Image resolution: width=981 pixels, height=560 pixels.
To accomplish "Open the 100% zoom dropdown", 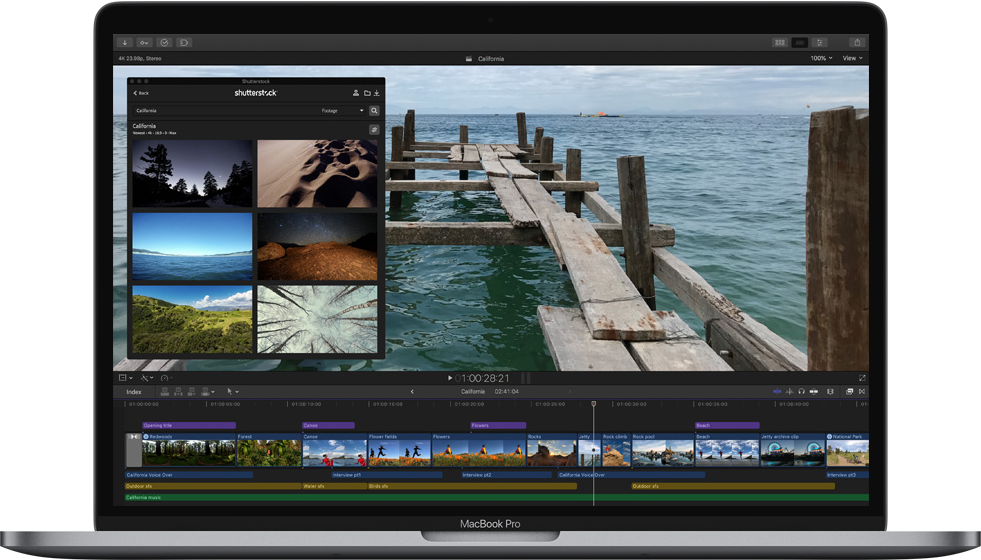I will click(x=821, y=59).
